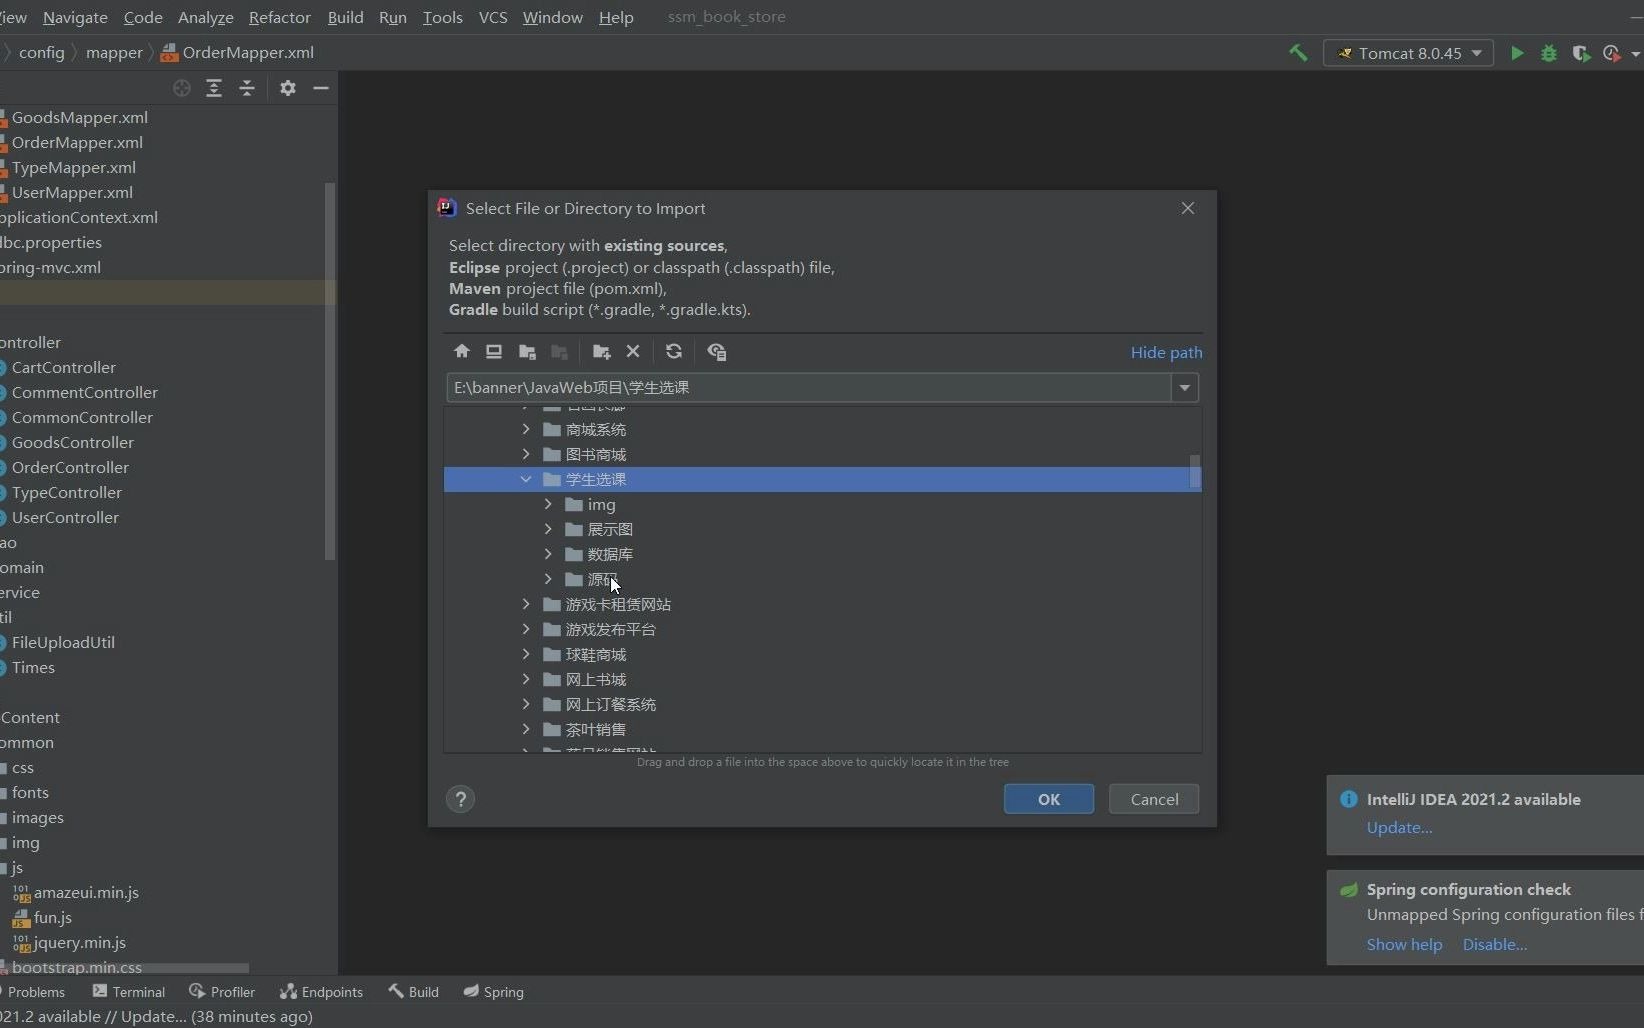This screenshot has height=1028, width=1644.
Task: Expand the 数据库 folder
Action: coord(548,554)
